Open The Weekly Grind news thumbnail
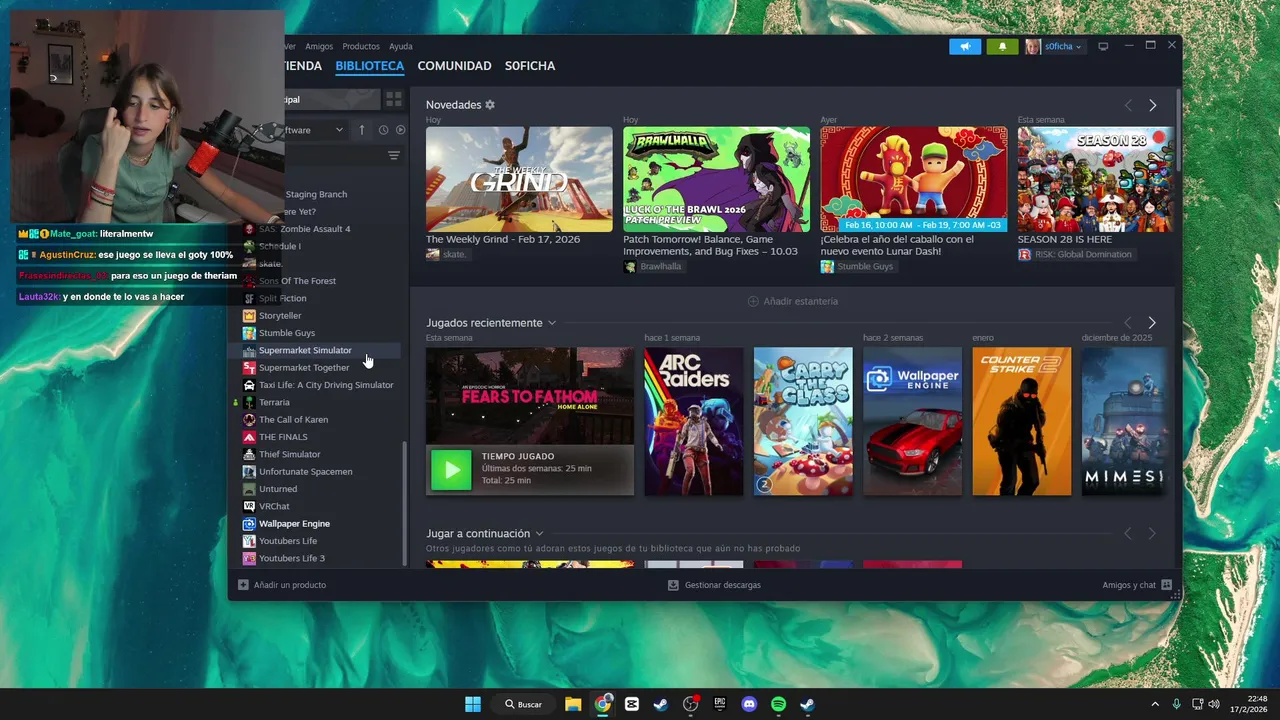Image resolution: width=1280 pixels, height=720 pixels. 519,179
